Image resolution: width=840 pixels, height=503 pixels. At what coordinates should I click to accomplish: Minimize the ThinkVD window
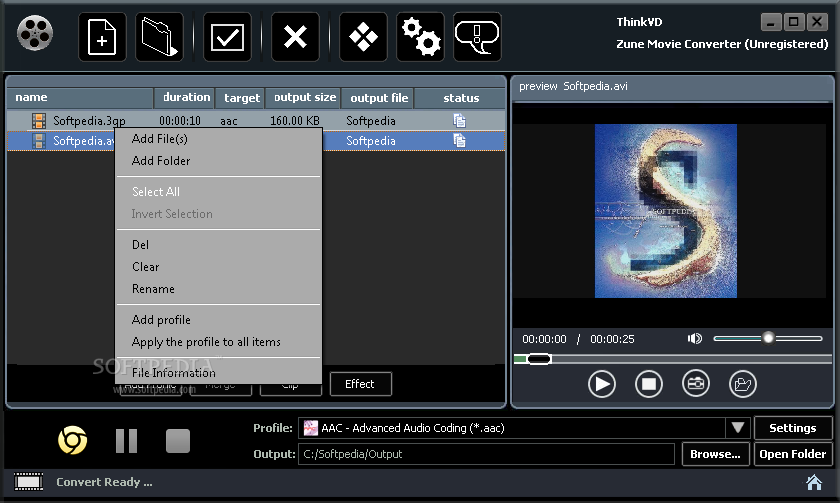pos(770,22)
